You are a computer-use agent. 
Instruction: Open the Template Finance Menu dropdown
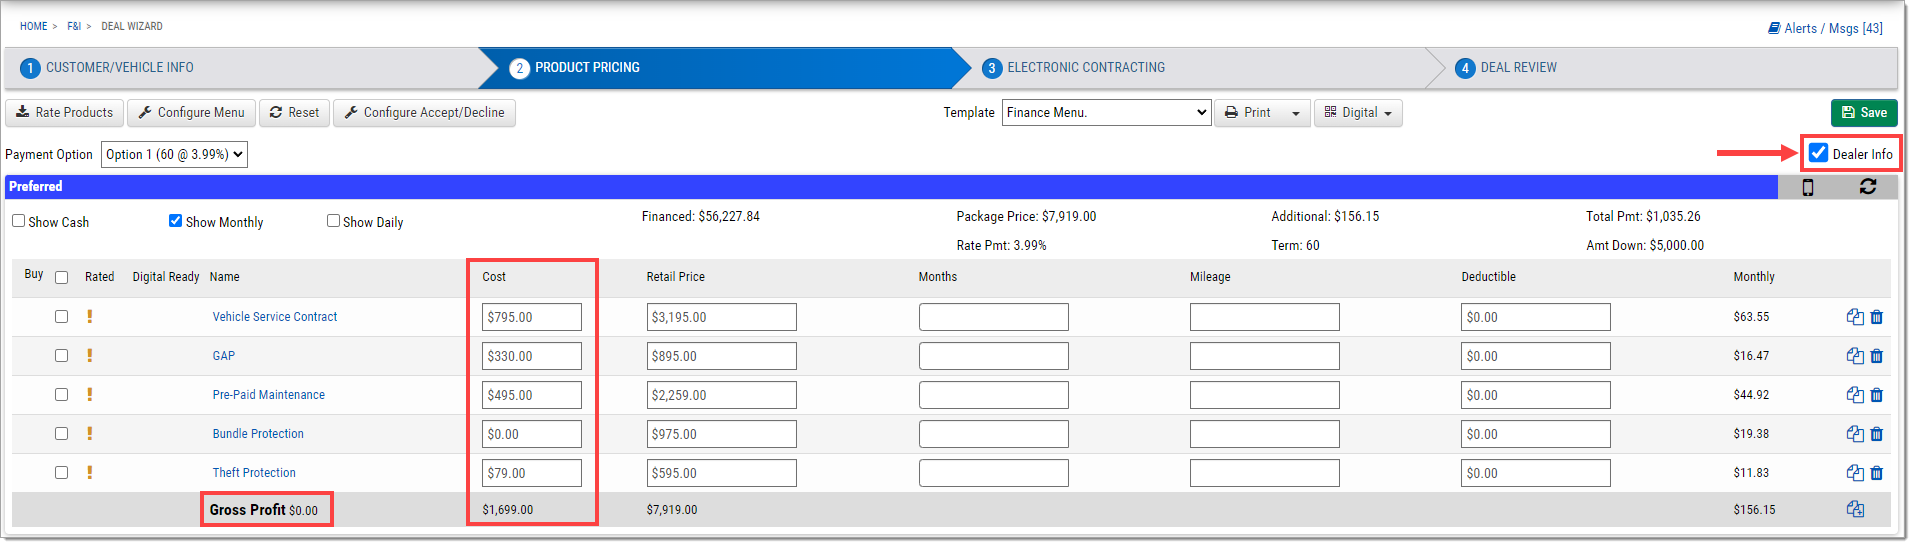point(1106,112)
